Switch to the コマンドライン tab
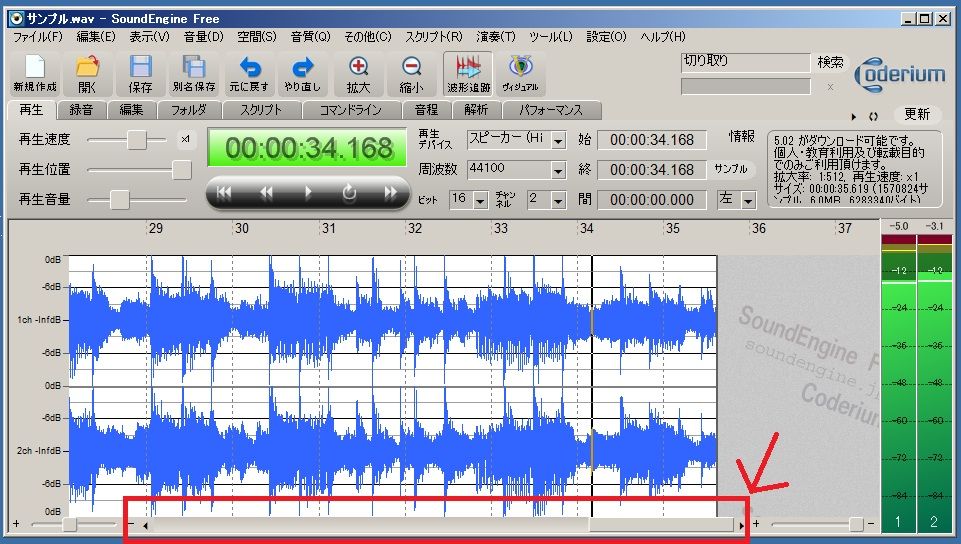 tap(351, 110)
